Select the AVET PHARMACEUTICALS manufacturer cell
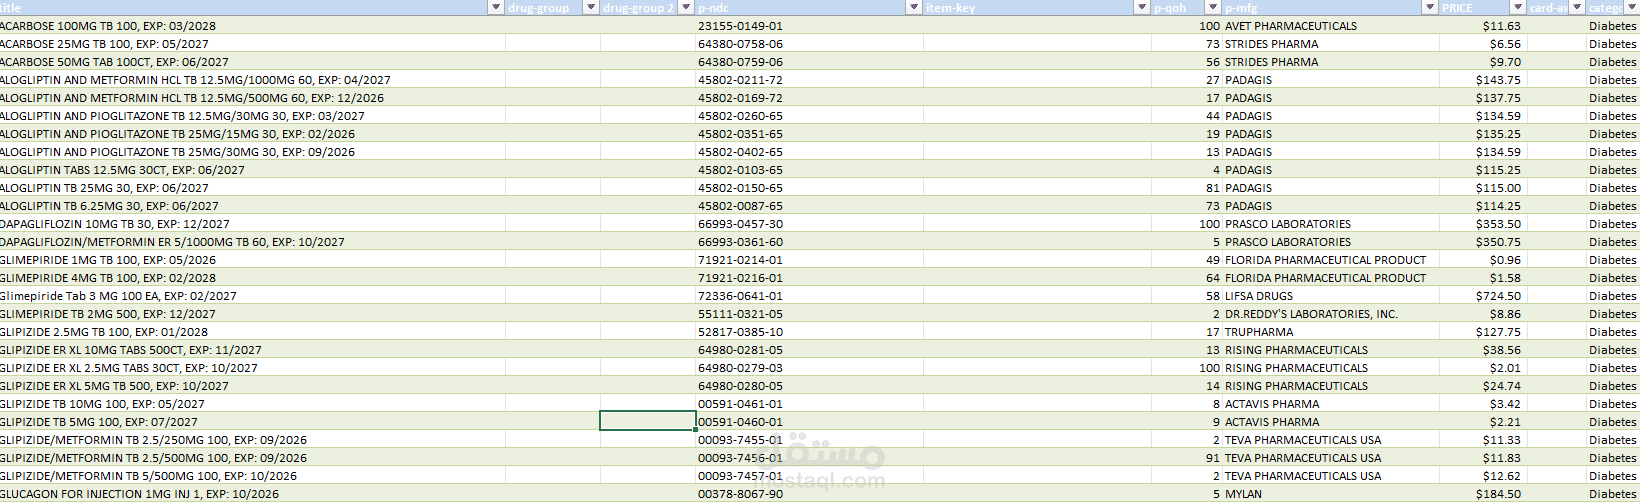The width and height of the screenshot is (1640, 502). tap(1331, 26)
